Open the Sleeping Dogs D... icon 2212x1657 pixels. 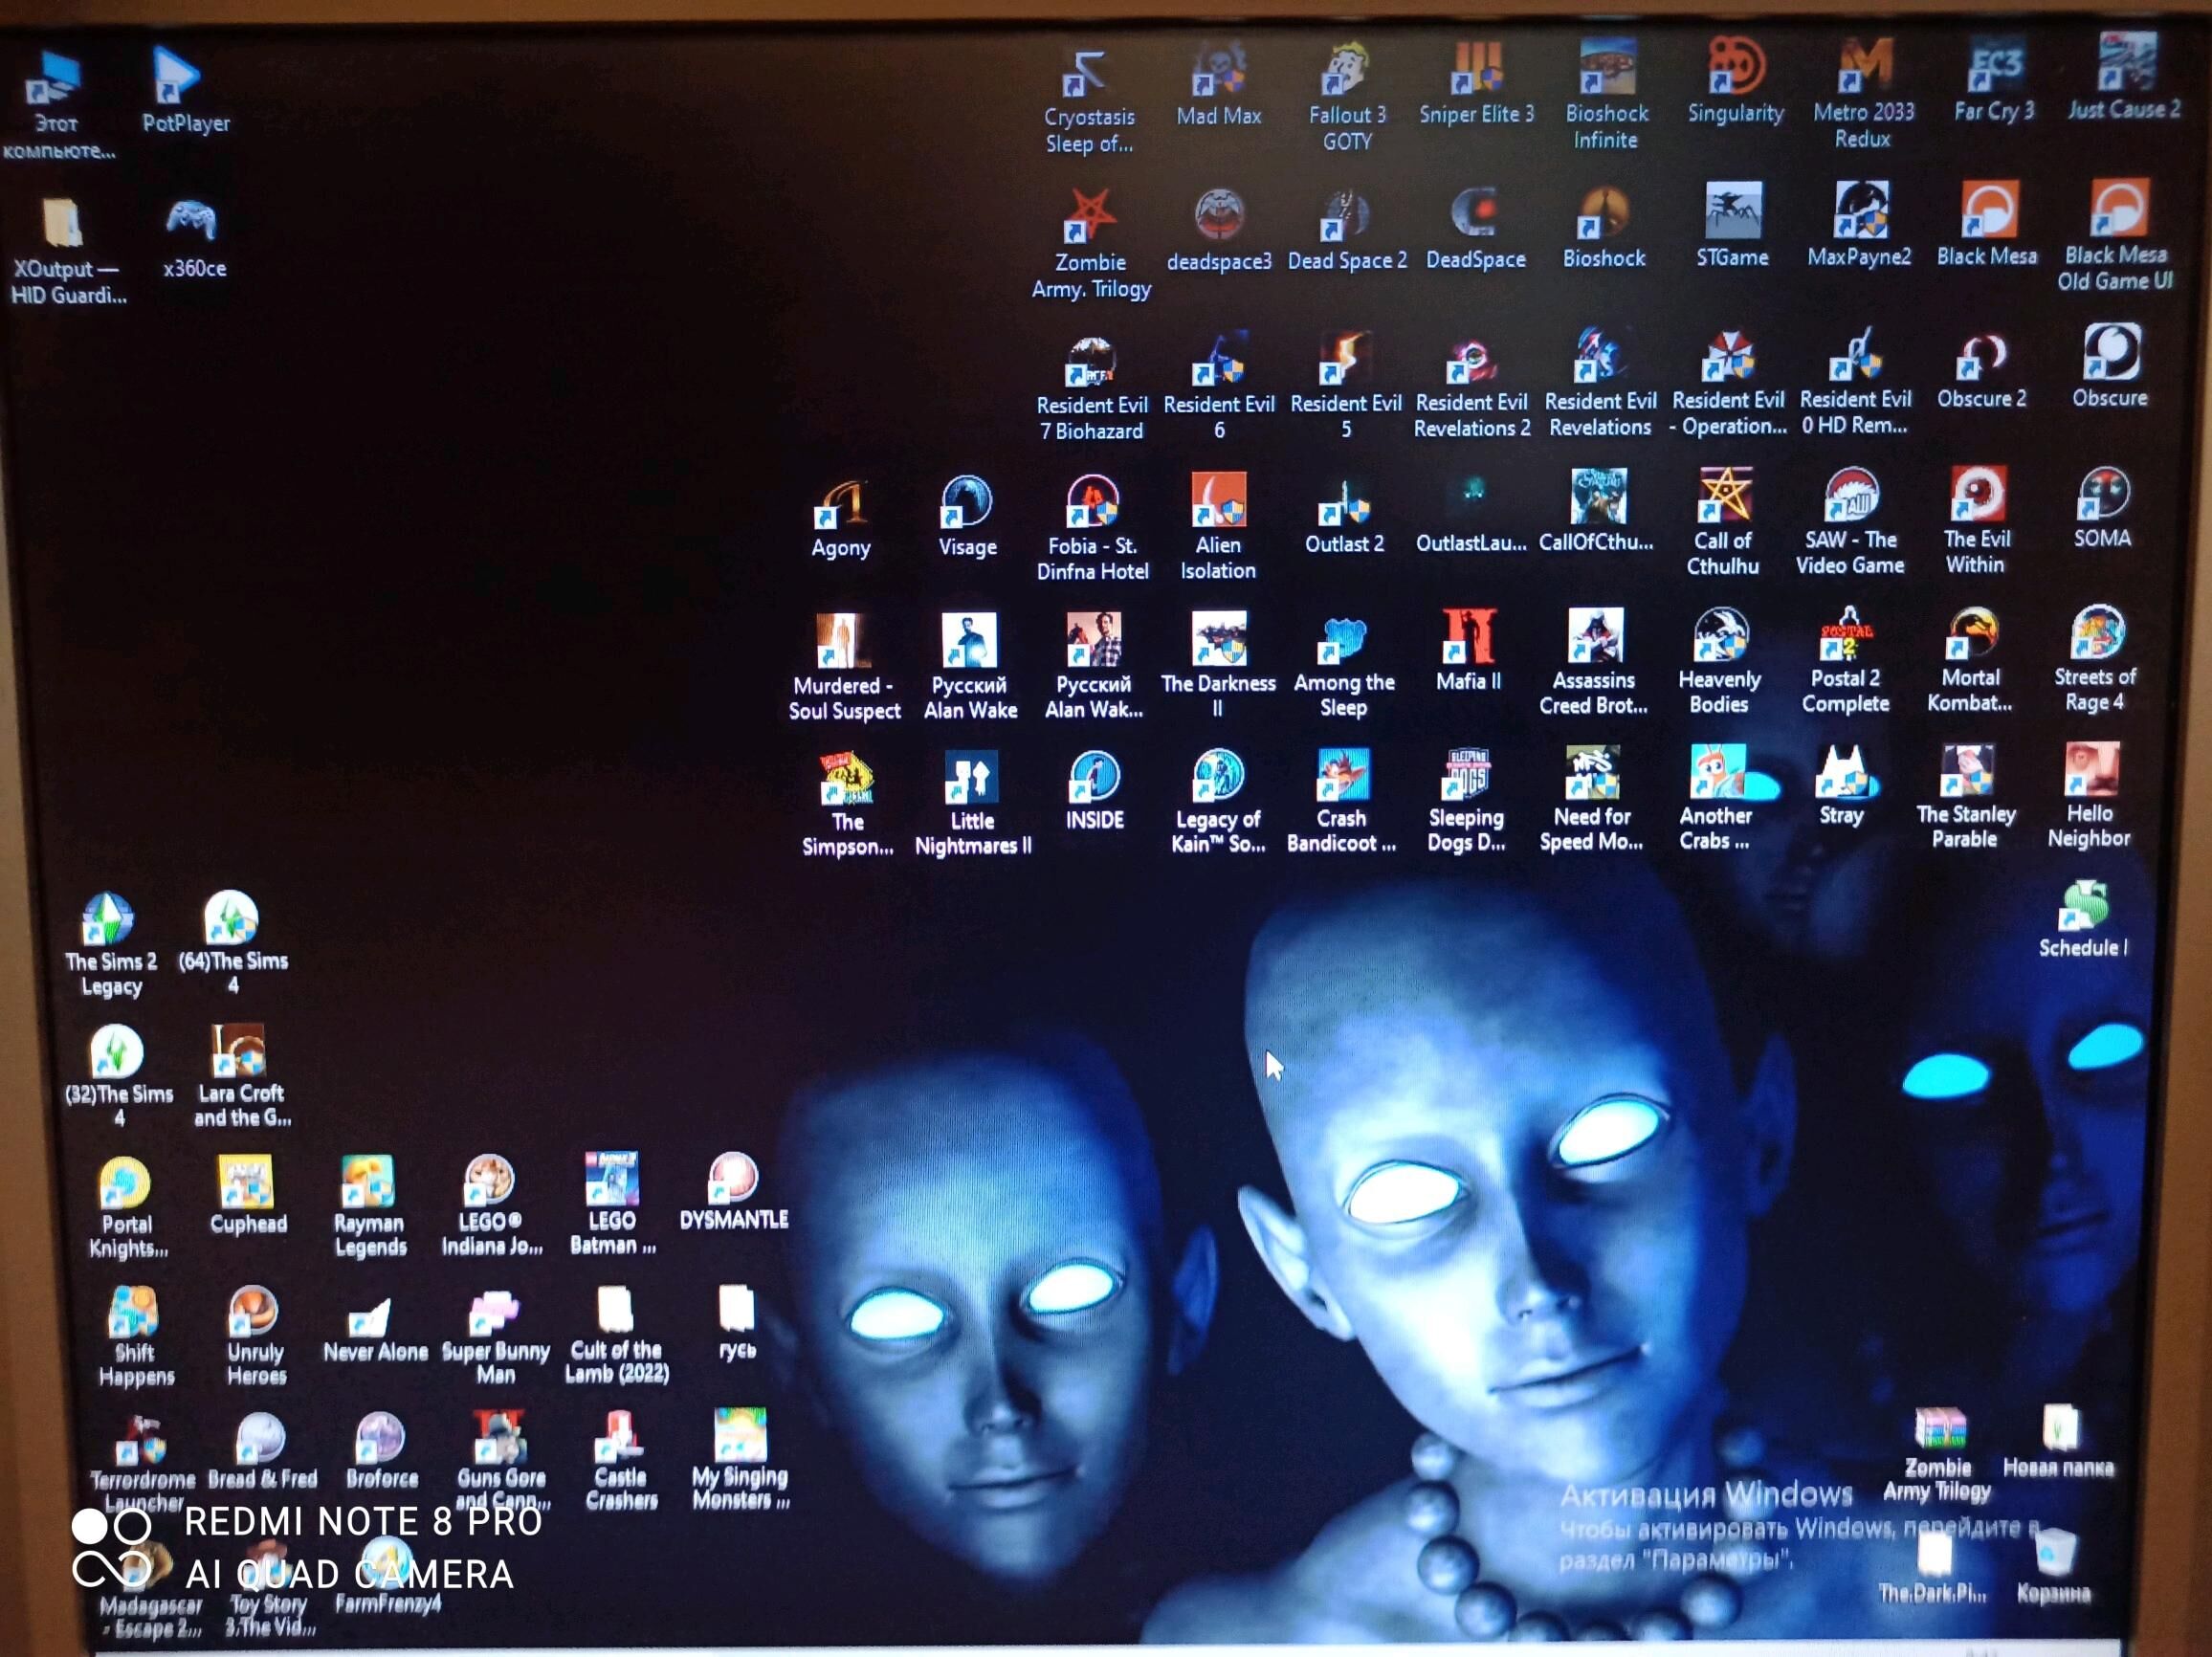(x=1466, y=775)
